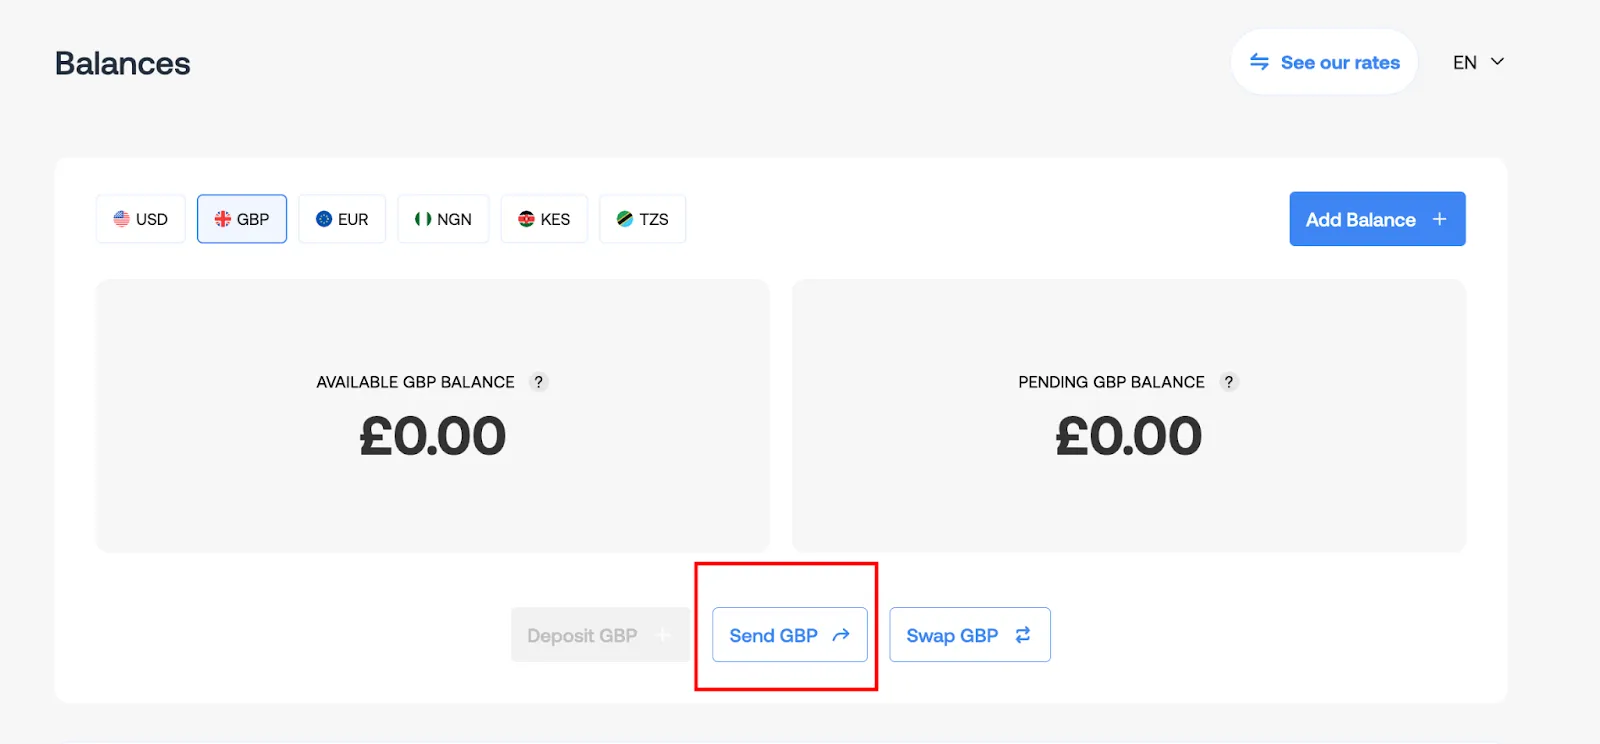This screenshot has width=1600, height=744.
Task: Click the Swap GBP button
Action: pyautogui.click(x=970, y=635)
